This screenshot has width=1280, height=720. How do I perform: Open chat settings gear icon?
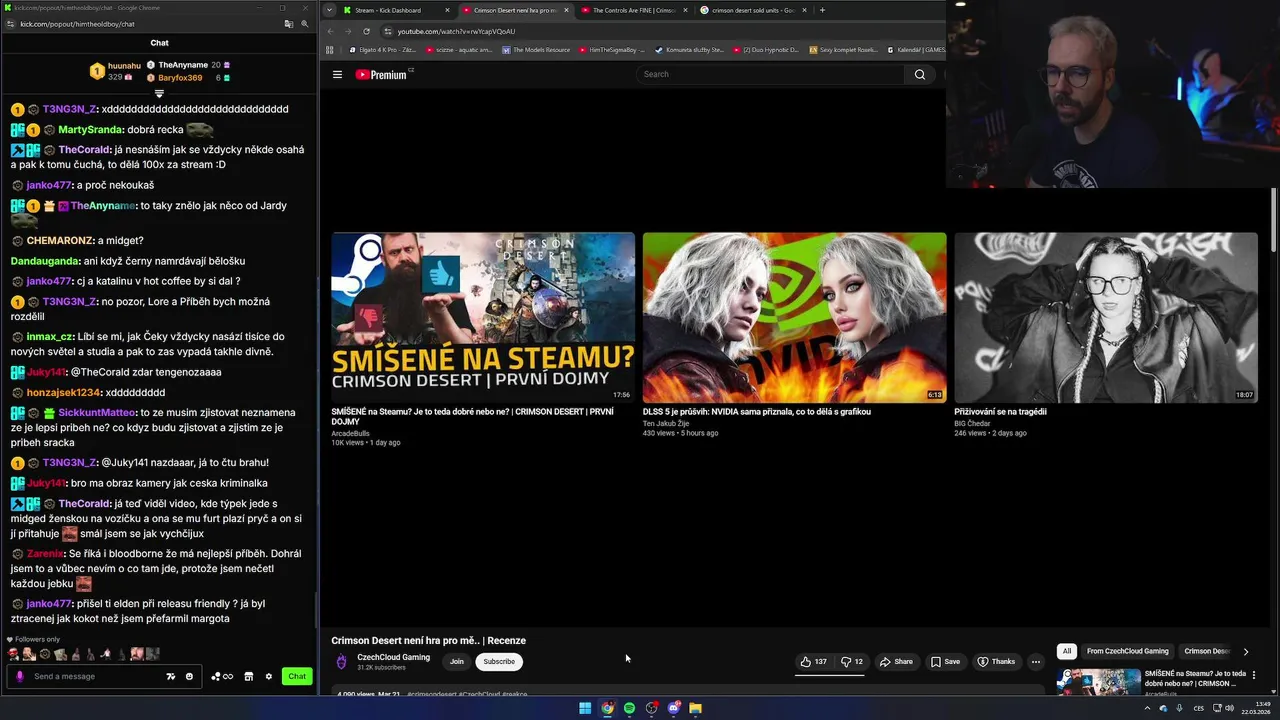pos(268,677)
